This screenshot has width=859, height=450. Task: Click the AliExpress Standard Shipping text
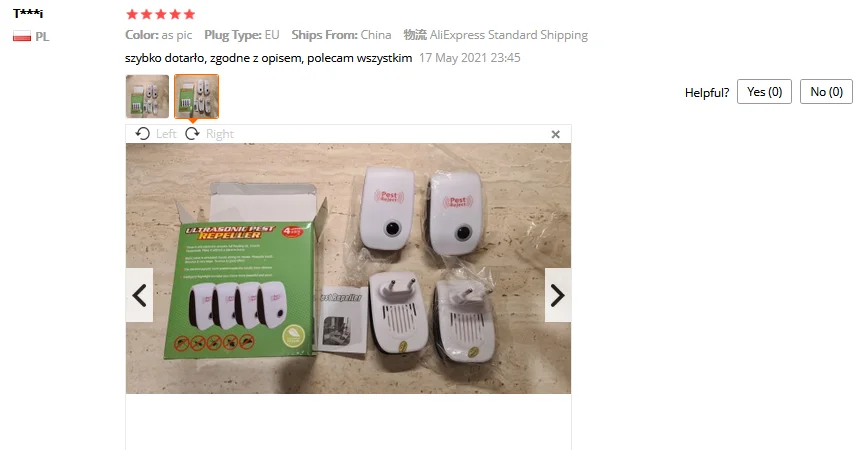508,35
